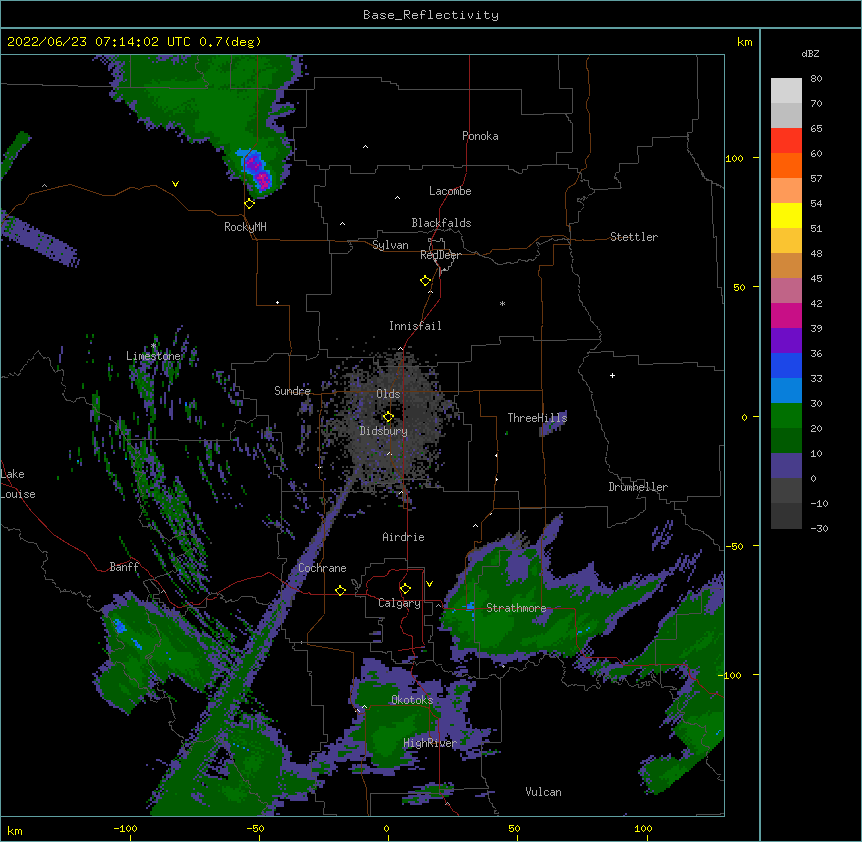This screenshot has height=842, width=862.
Task: Click the dBZ legend heading
Action: click(x=810, y=54)
